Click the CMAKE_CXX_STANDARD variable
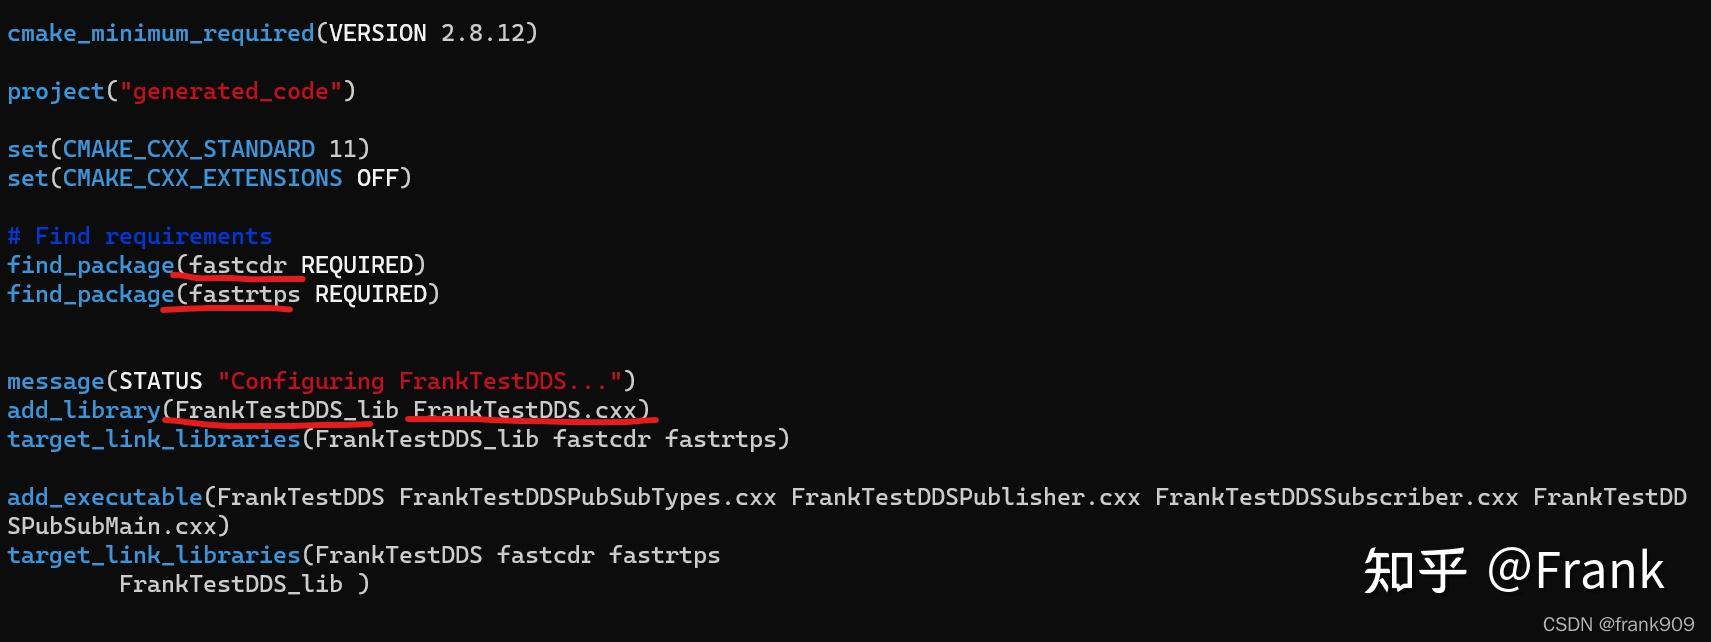This screenshot has width=1711, height=642. (189, 149)
